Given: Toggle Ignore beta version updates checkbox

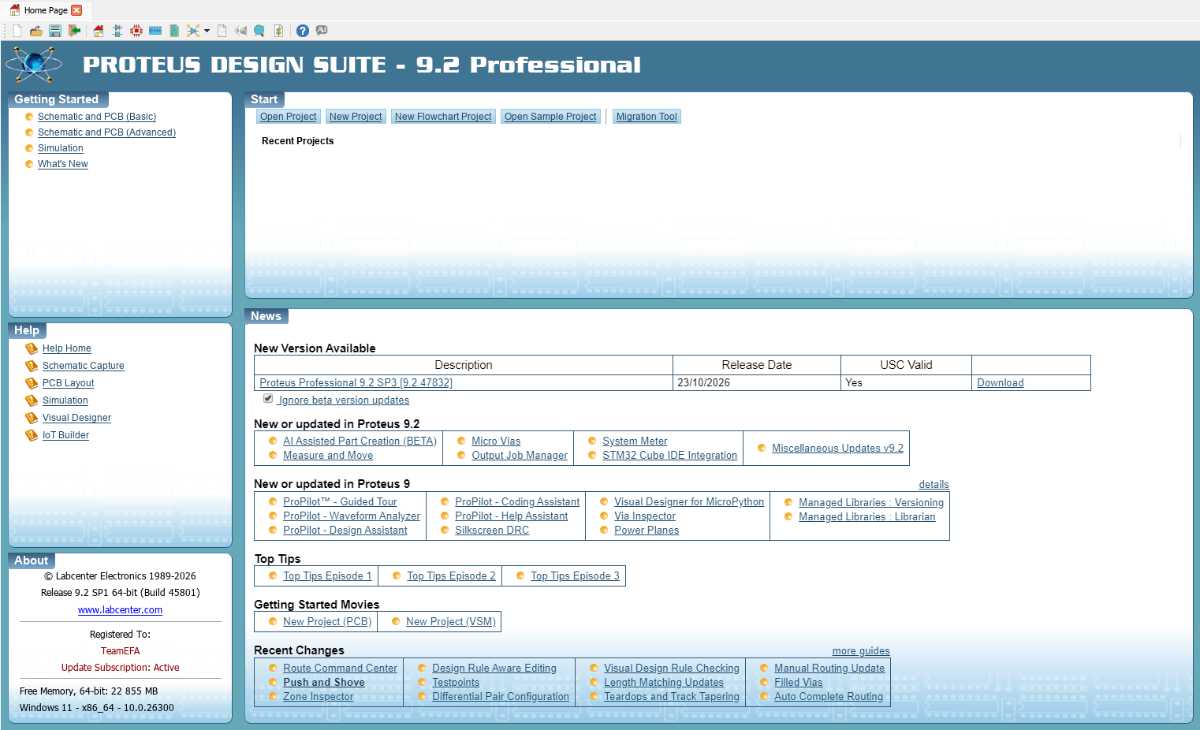Looking at the screenshot, I should [268, 398].
